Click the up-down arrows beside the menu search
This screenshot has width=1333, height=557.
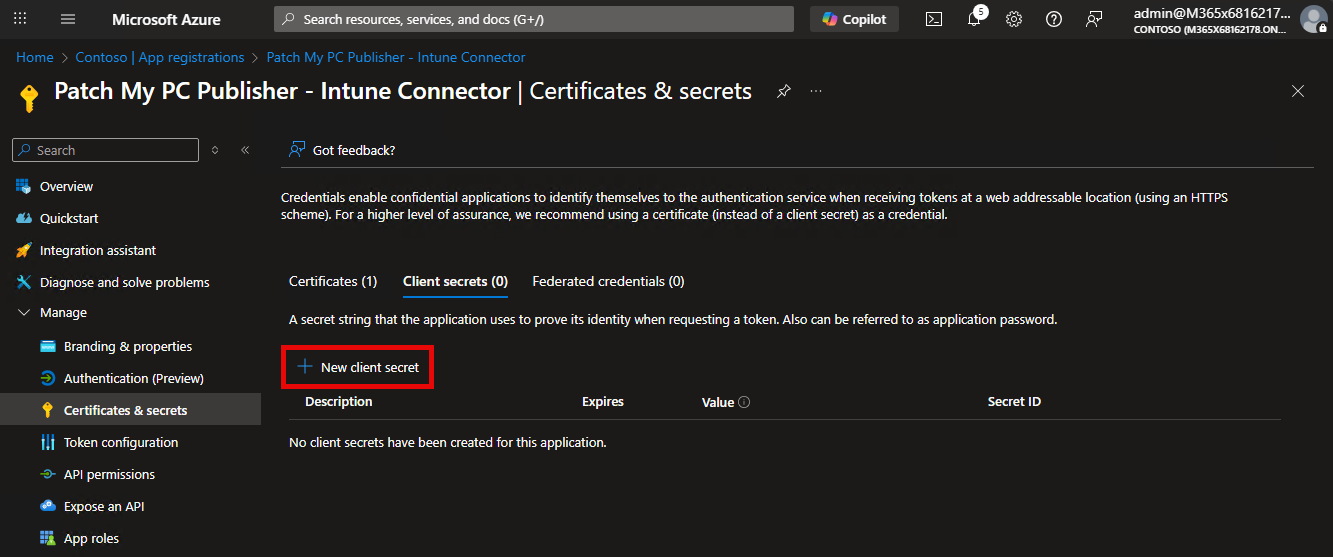pyautogui.click(x=214, y=150)
